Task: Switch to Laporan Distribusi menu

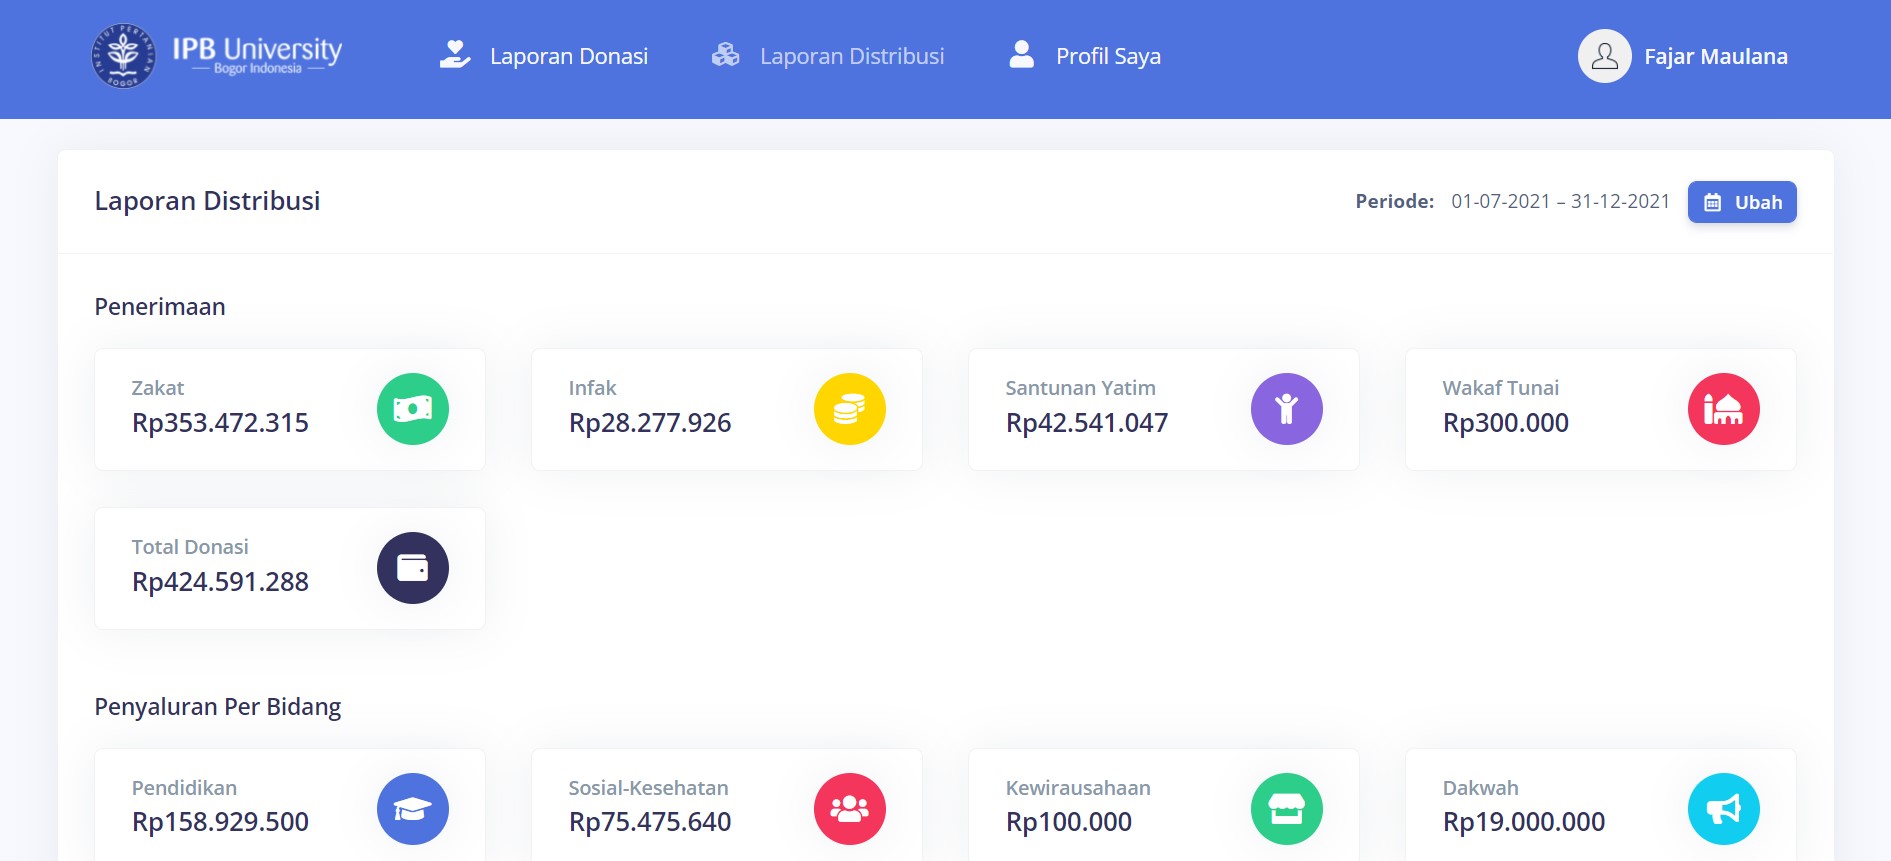Action: pos(828,56)
